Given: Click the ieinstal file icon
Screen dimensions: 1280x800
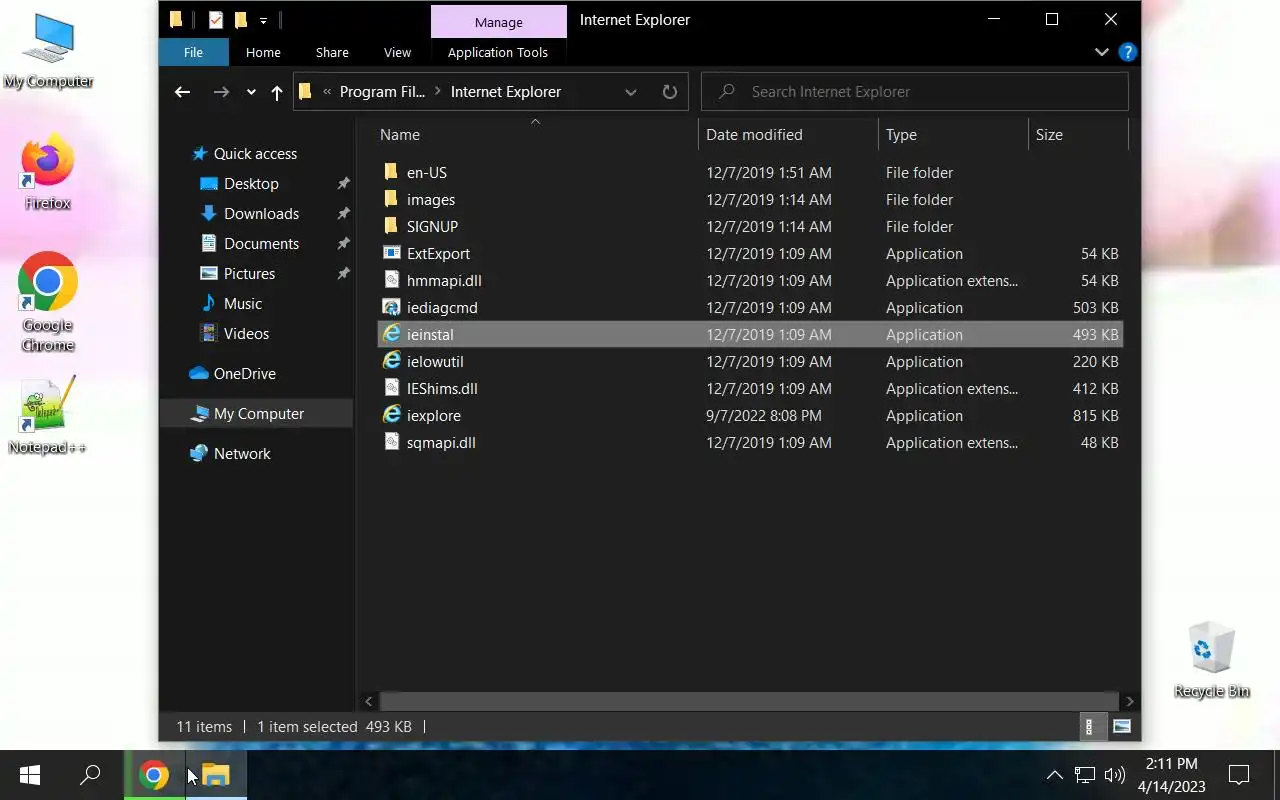Looking at the screenshot, I should tap(391, 334).
